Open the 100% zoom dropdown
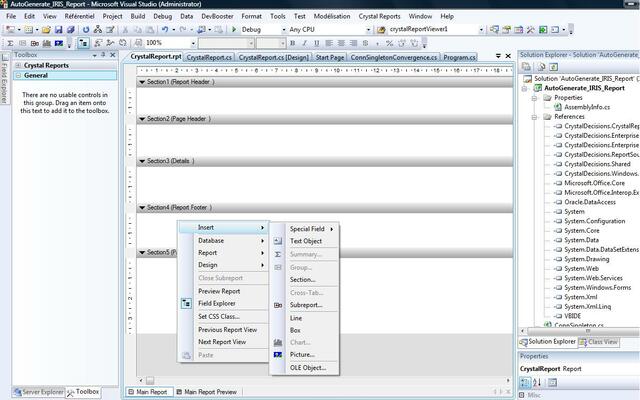This screenshot has height=400, width=640. pos(193,43)
